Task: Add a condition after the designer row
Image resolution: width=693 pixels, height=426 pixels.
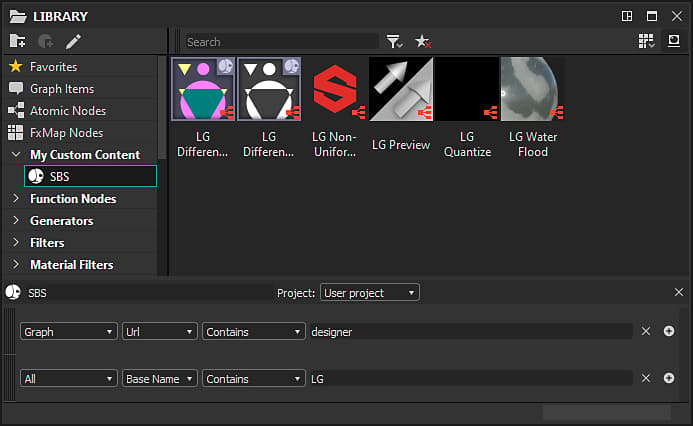Action: tap(669, 331)
